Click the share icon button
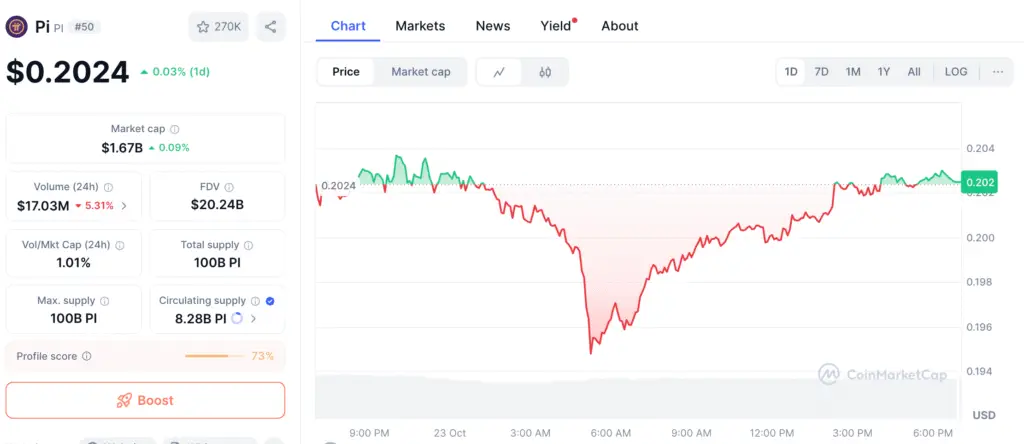Image resolution: width=1024 pixels, height=444 pixels. (x=270, y=27)
